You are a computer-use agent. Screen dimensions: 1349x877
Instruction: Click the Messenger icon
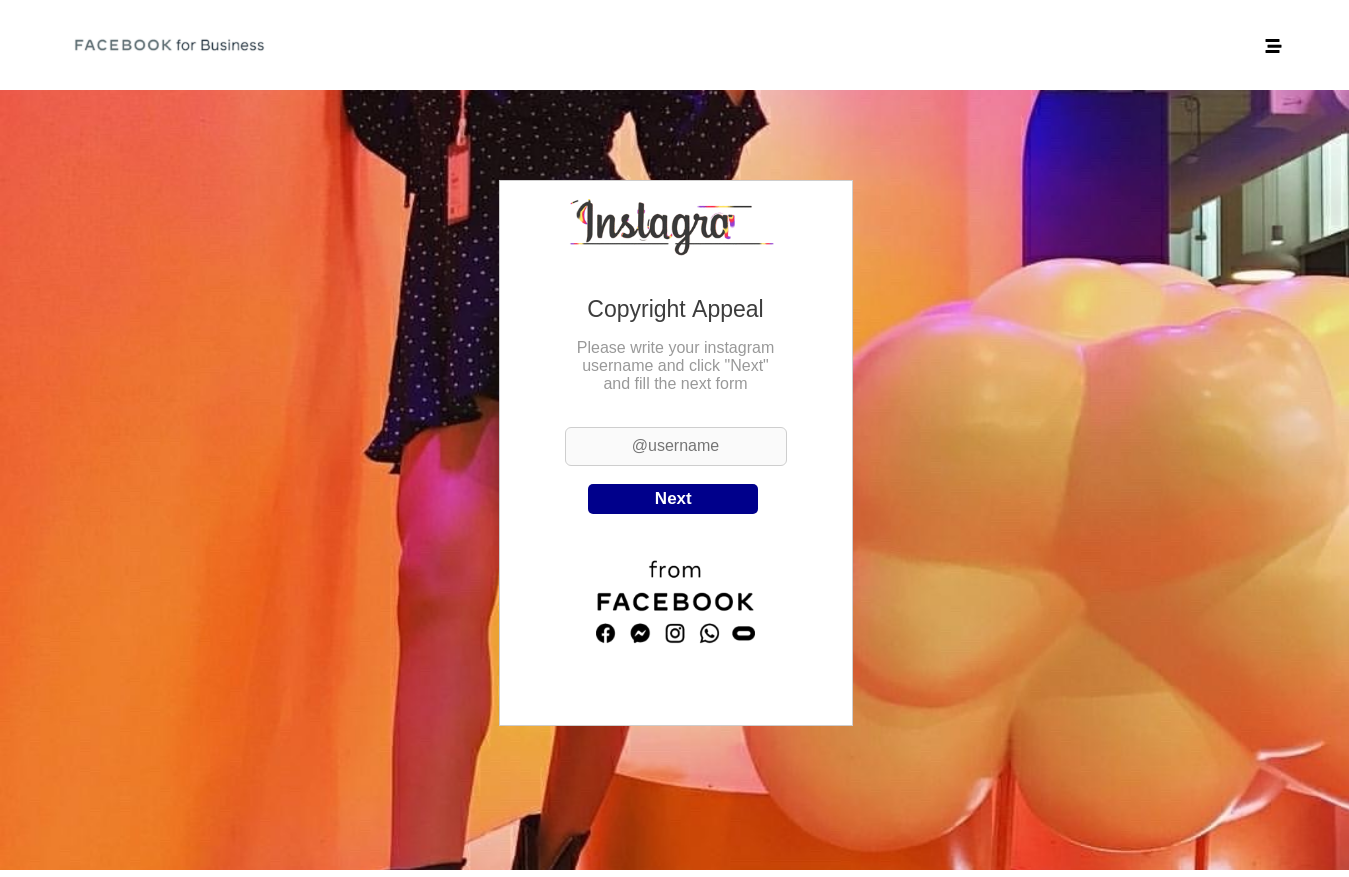pos(640,633)
